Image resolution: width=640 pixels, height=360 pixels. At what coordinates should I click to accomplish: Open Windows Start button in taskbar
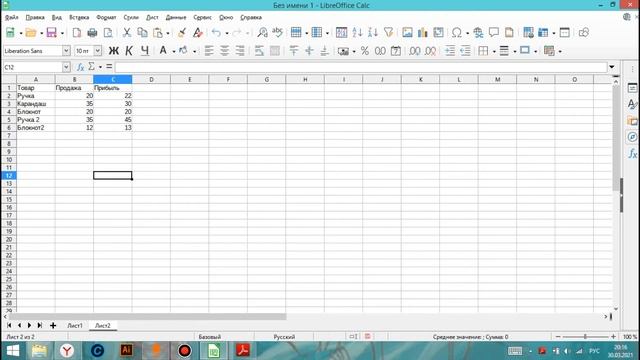13,351
